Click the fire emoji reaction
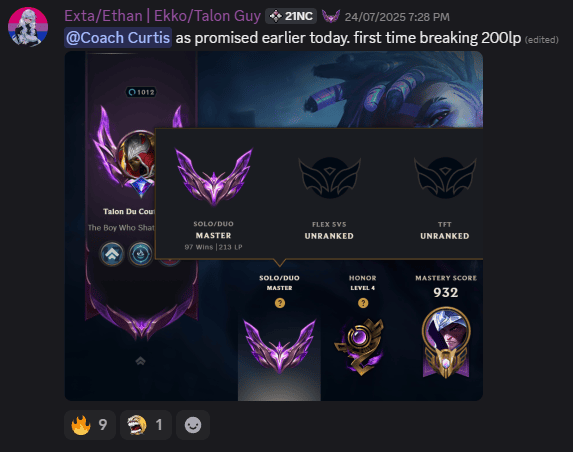The width and height of the screenshot is (573, 452). [x=90, y=425]
